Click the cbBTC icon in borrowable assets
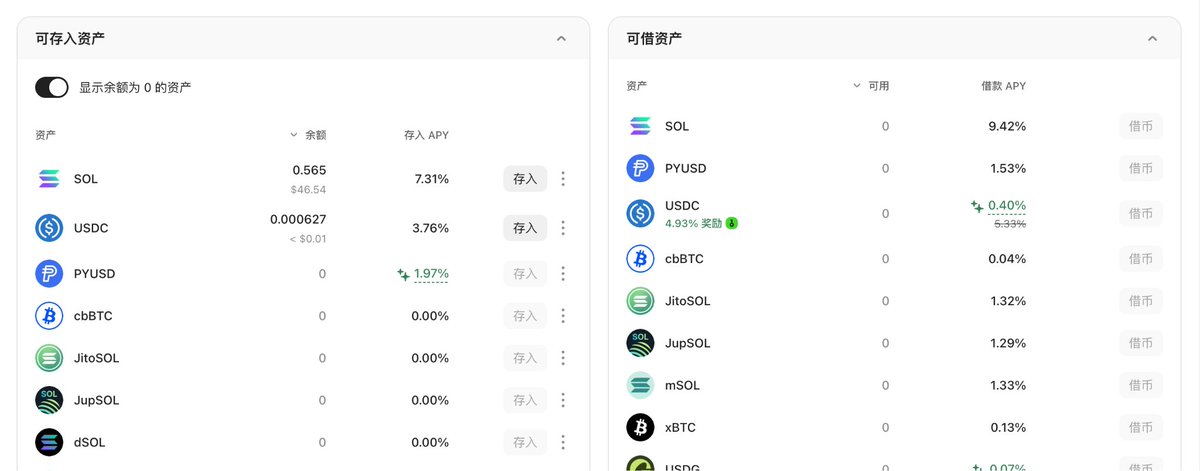Image resolution: width=1200 pixels, height=471 pixels. (x=640, y=259)
